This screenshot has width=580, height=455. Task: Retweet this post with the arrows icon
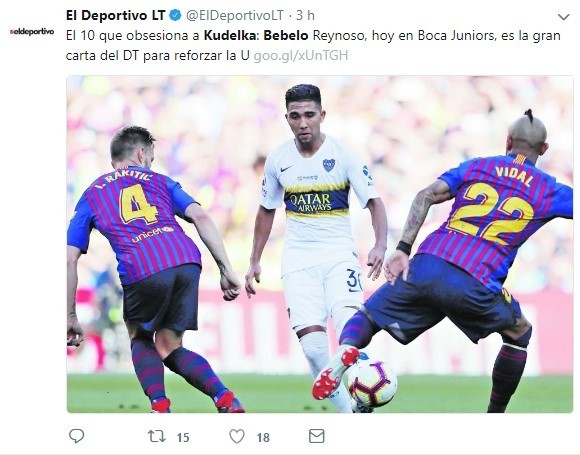coord(156,437)
